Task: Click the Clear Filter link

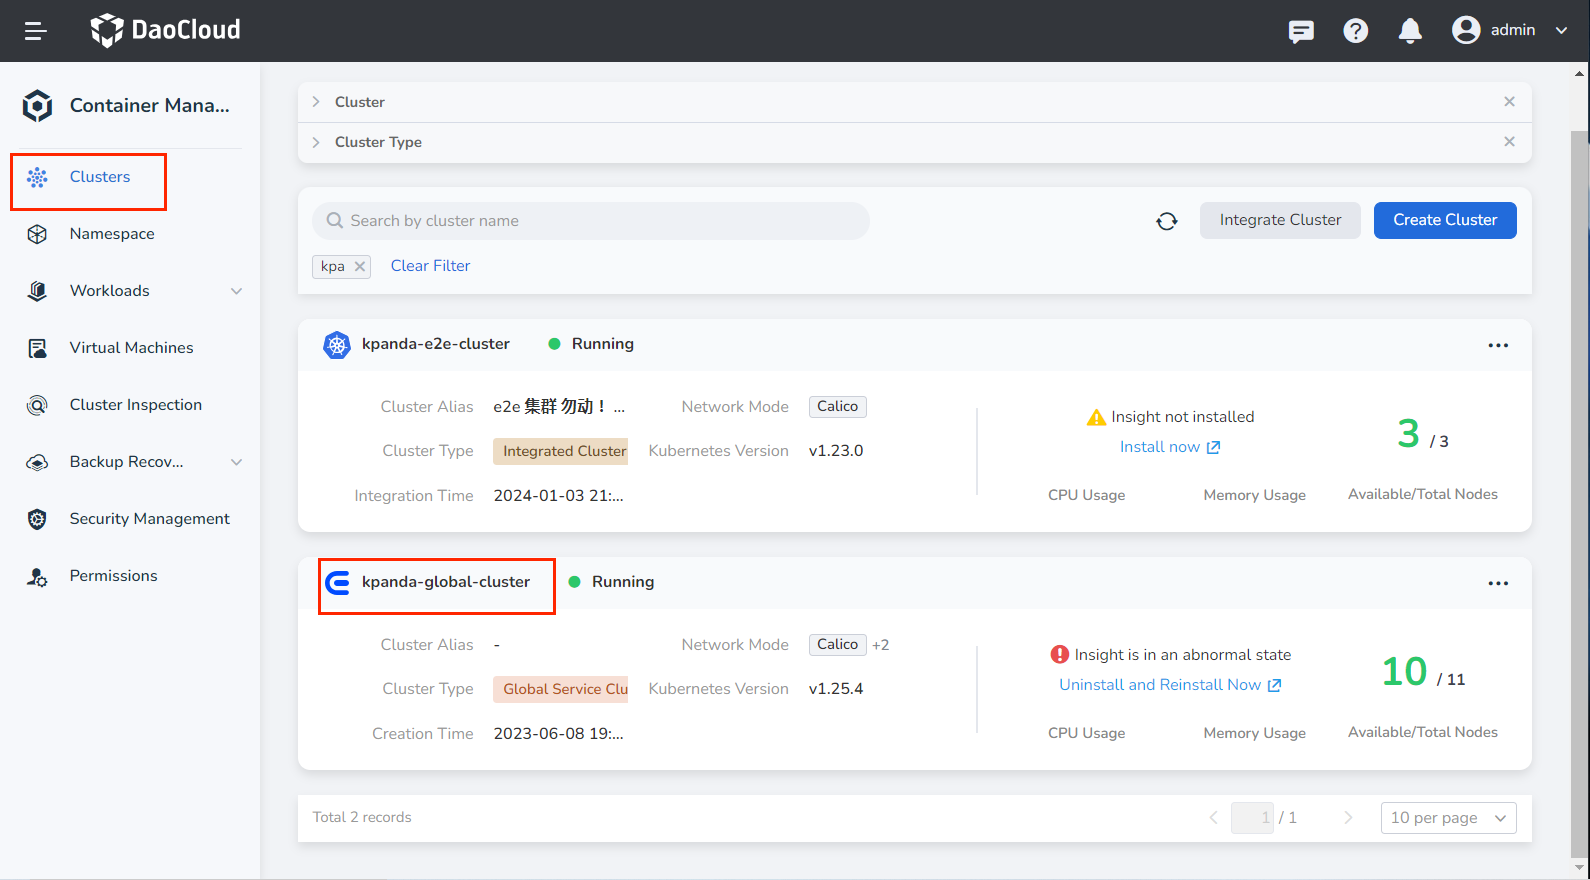Action: click(430, 266)
